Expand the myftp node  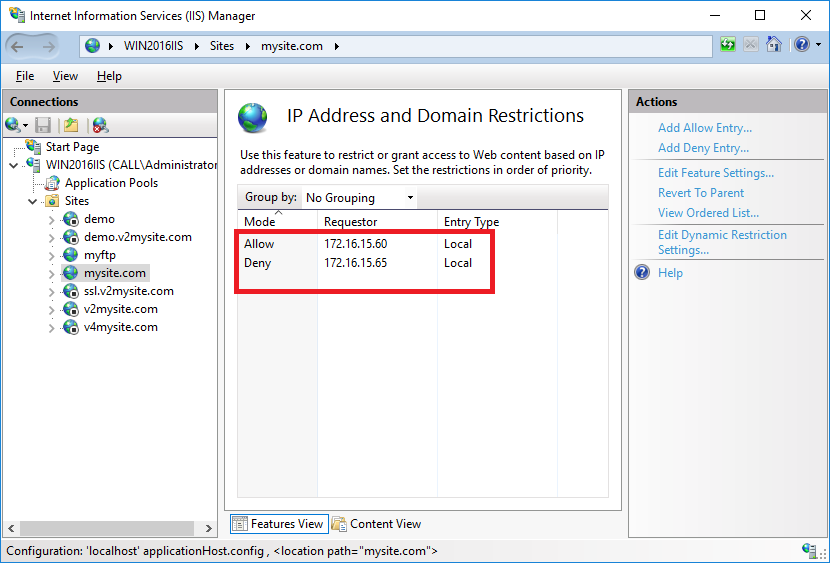pyautogui.click(x=51, y=256)
